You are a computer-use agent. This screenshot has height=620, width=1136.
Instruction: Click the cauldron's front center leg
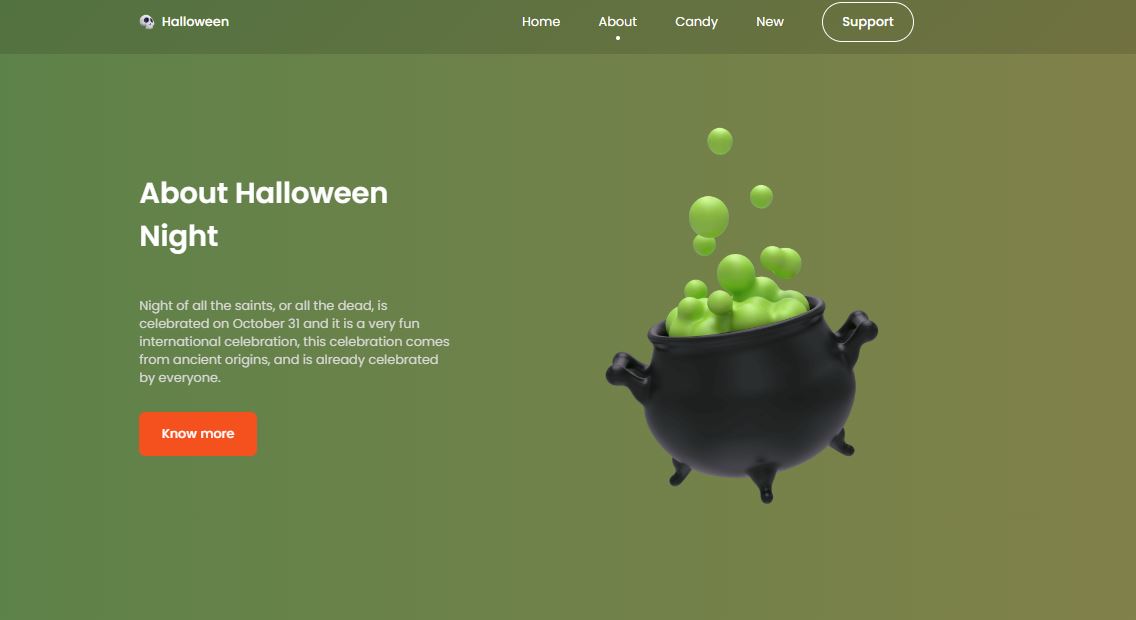click(764, 483)
